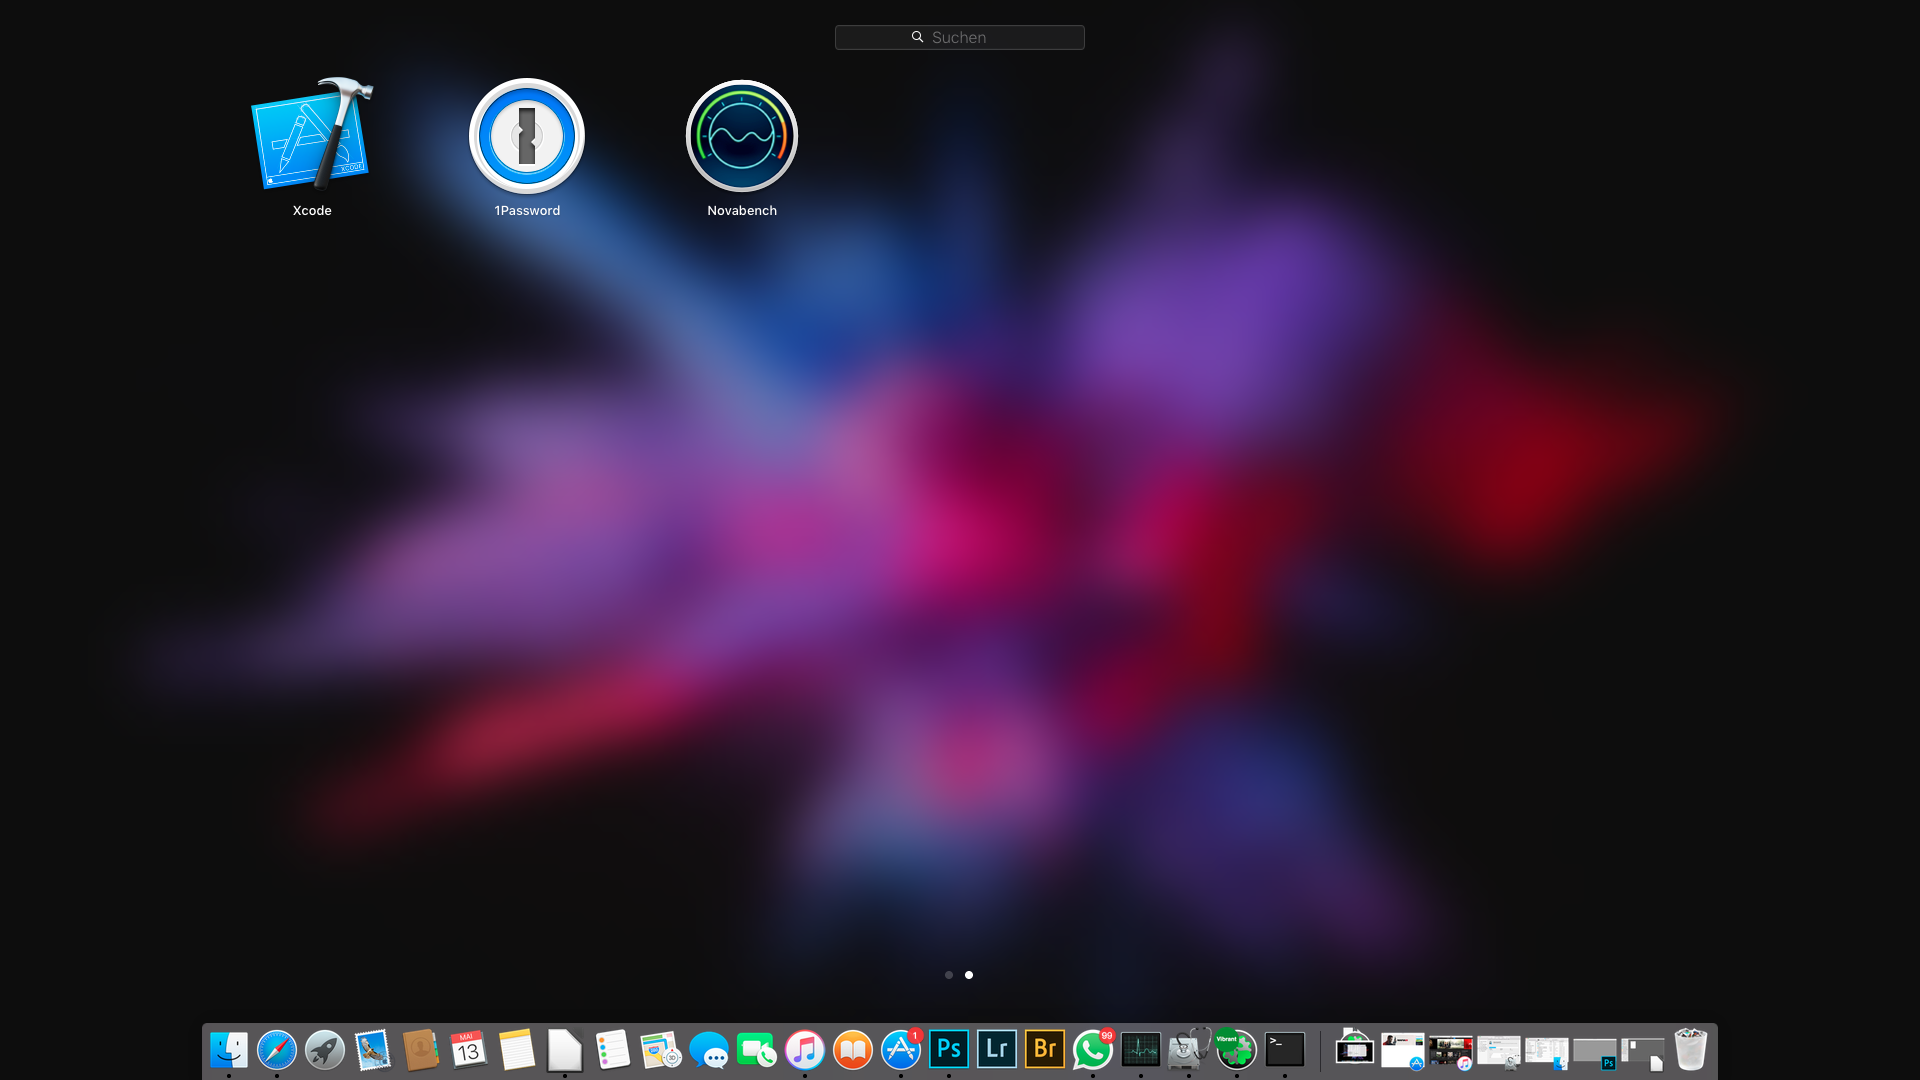Open Adobe Lightroom from Dock
The height and width of the screenshot is (1080, 1920).
tap(997, 1049)
